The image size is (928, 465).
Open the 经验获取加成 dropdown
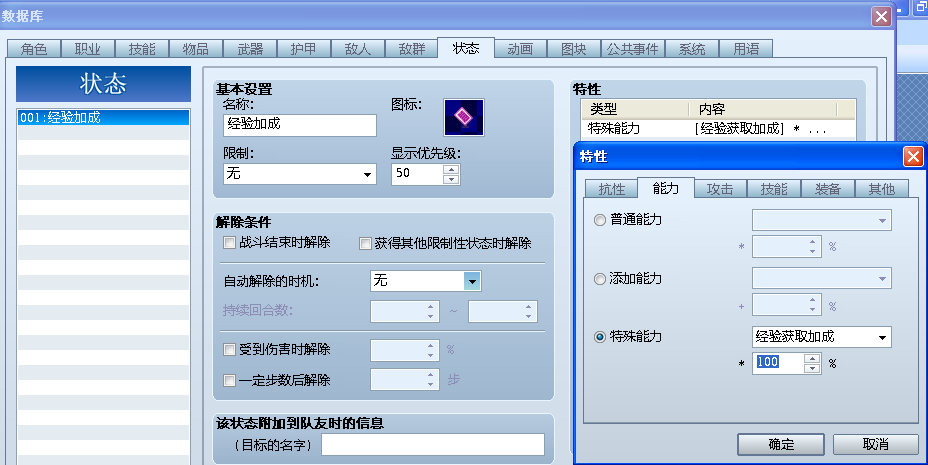pyautogui.click(x=821, y=337)
